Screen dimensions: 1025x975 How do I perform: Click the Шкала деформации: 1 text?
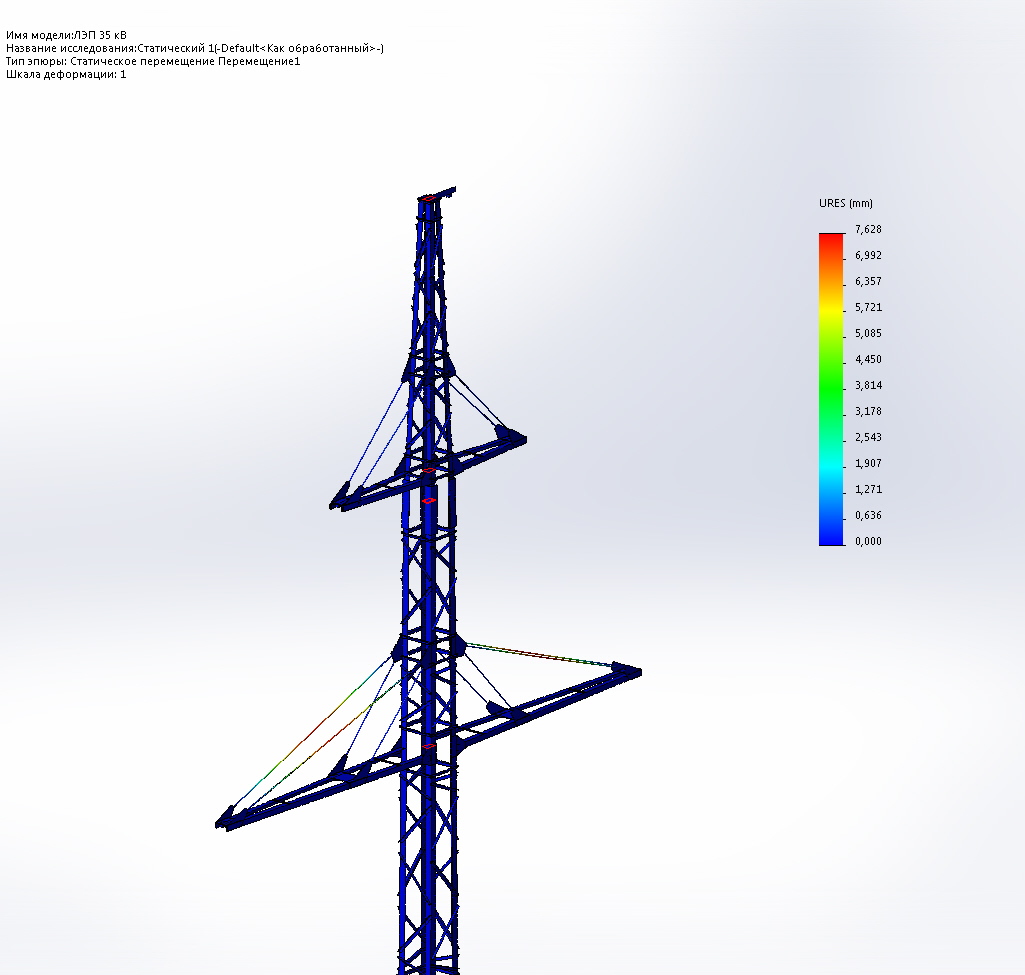click(x=66, y=74)
